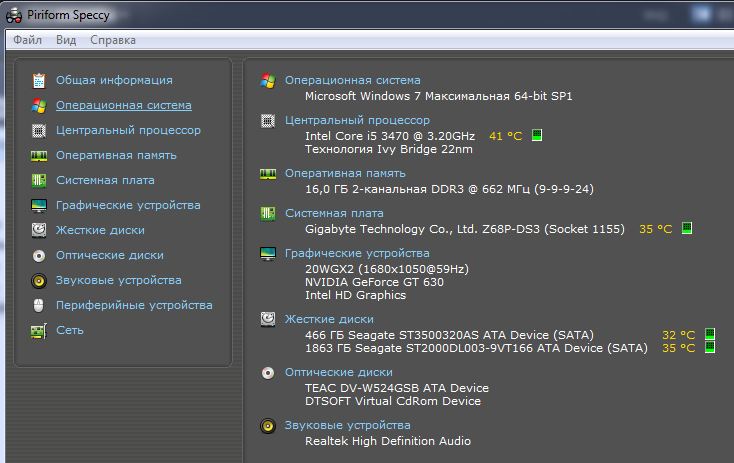Image resolution: width=734 pixels, height=463 pixels.
Task: Select Графические устройства in the sidebar
Action: [x=128, y=205]
